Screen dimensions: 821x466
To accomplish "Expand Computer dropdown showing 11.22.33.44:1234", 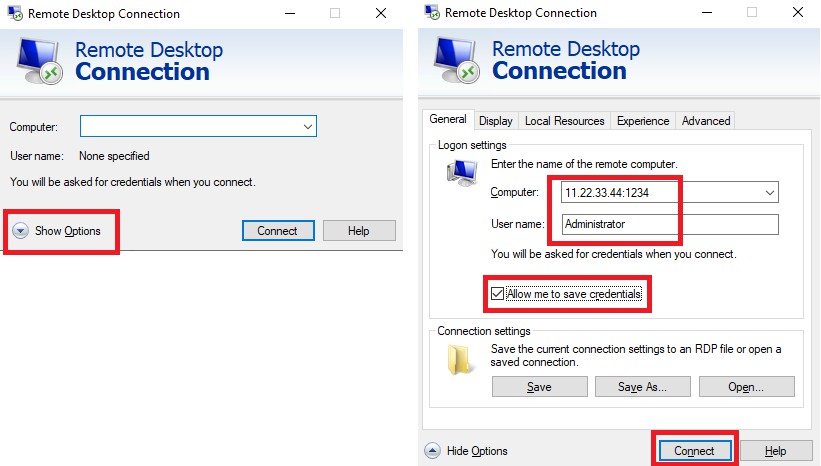I will click(x=770, y=193).
